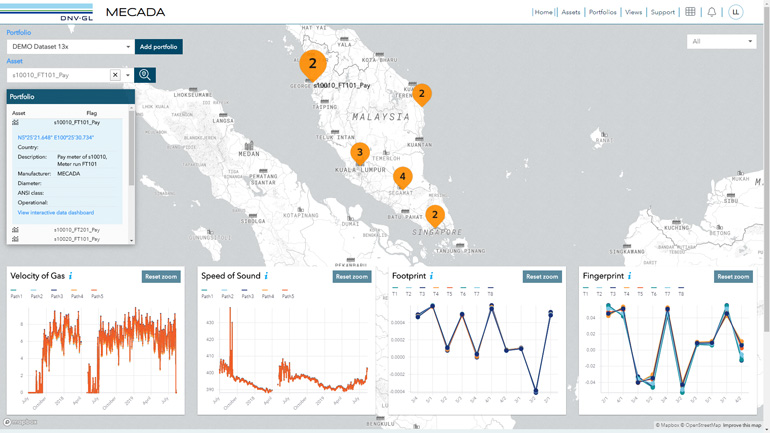This screenshot has height=433, width=770.
Task: Click the Mapbox logo on the map
Action: 21,422
